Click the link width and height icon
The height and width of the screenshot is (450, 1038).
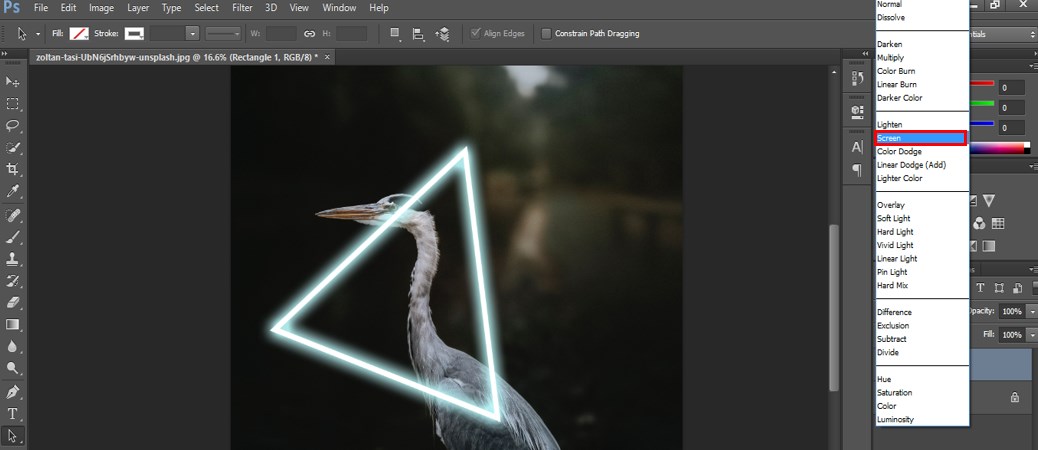tap(309, 34)
